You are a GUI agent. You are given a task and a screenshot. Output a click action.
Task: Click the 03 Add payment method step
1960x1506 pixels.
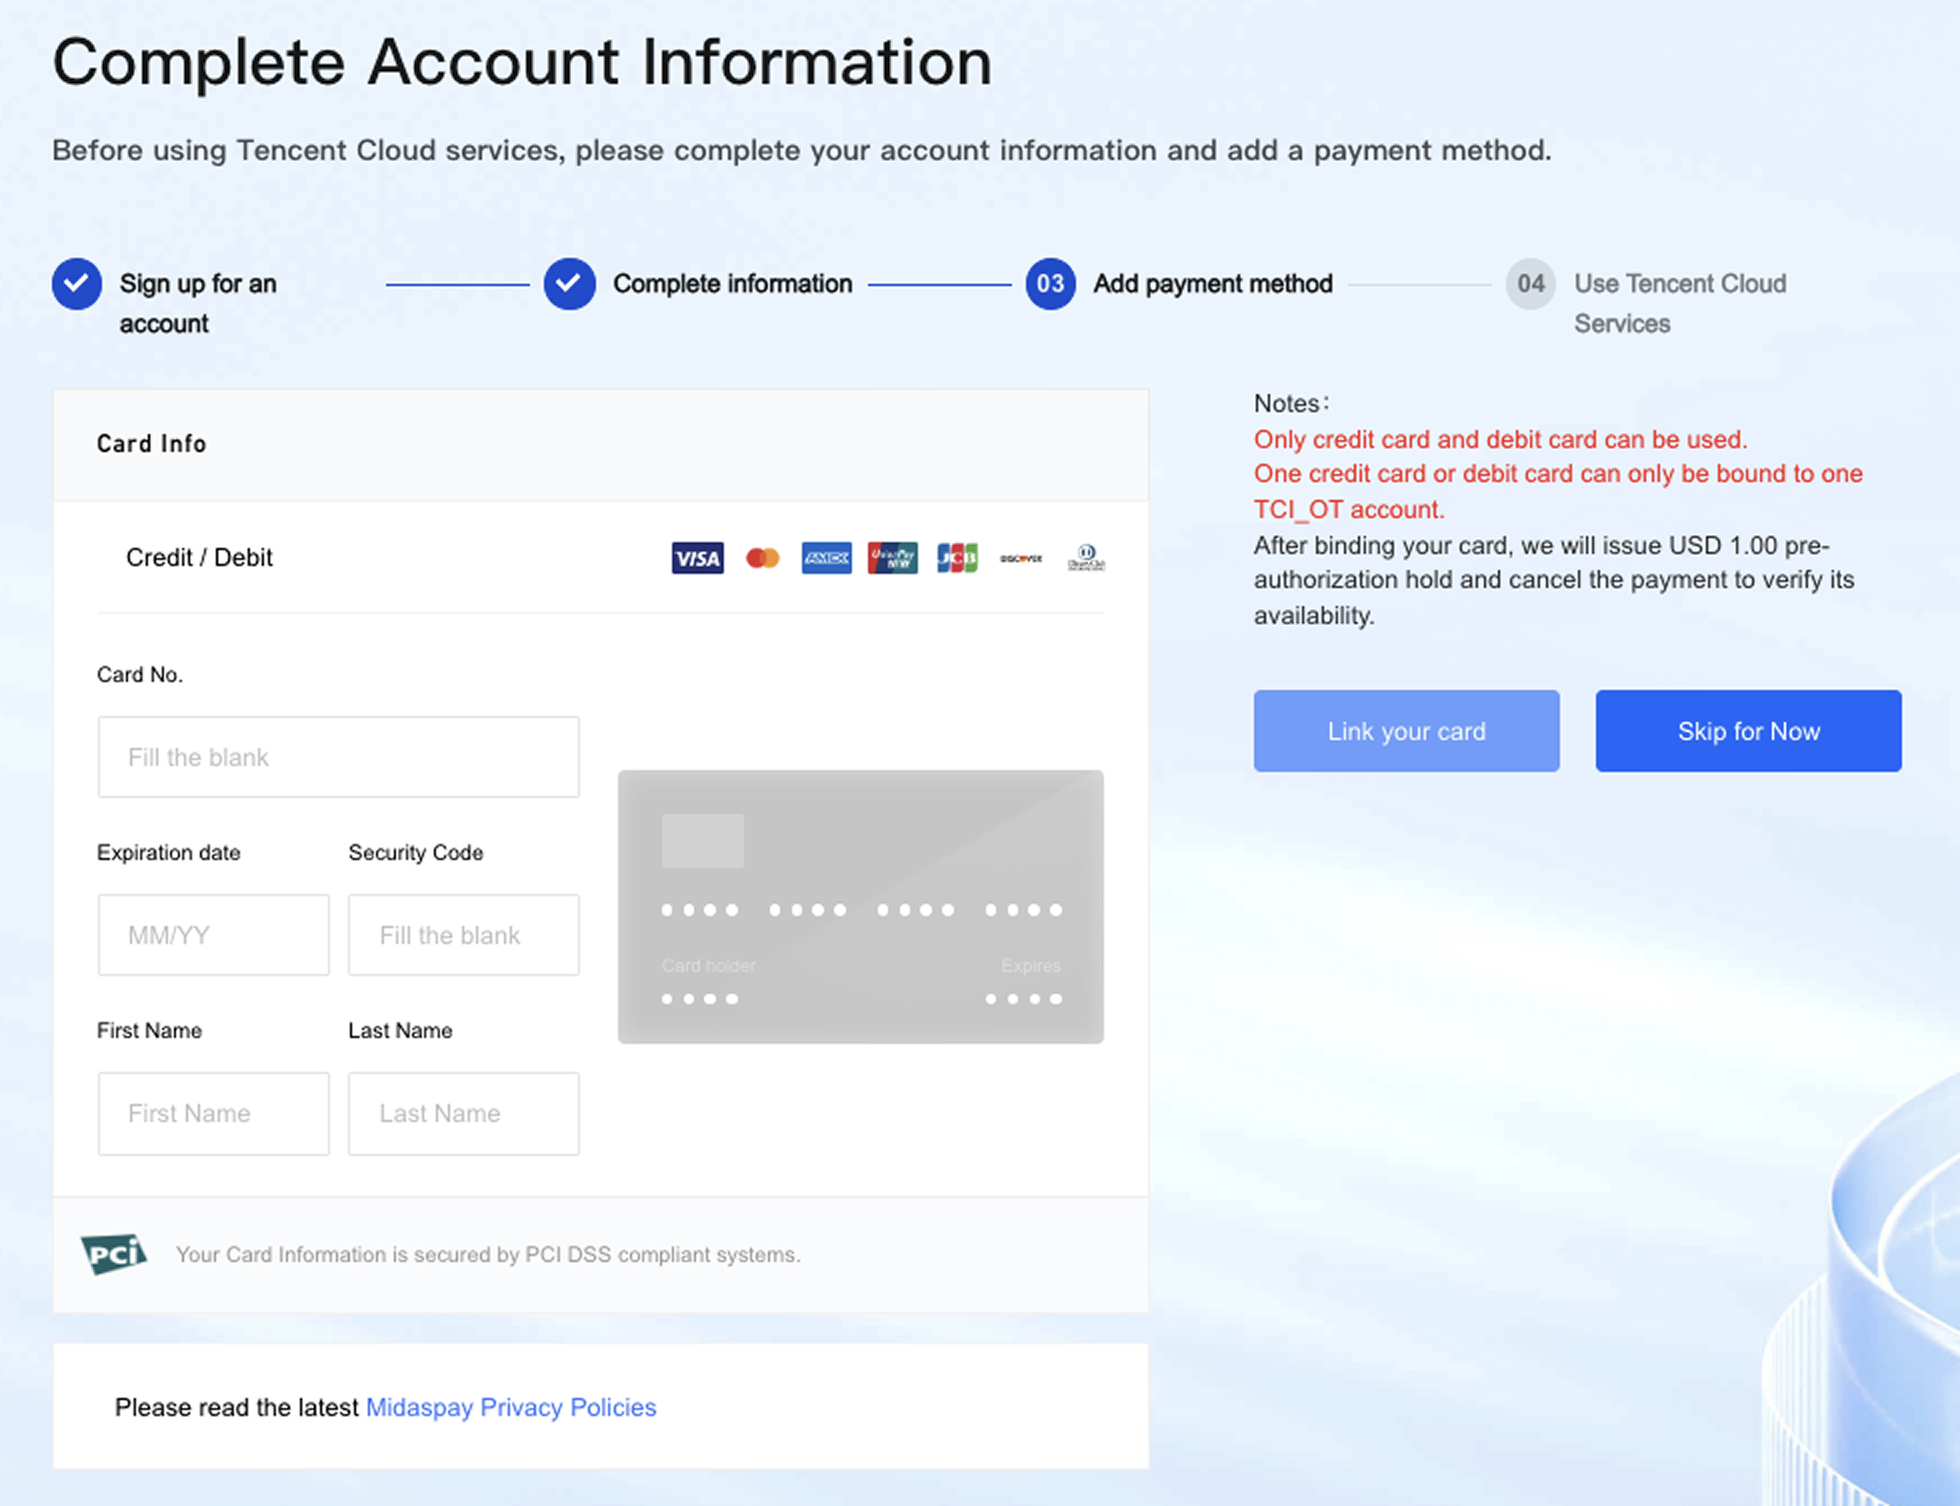click(1051, 284)
